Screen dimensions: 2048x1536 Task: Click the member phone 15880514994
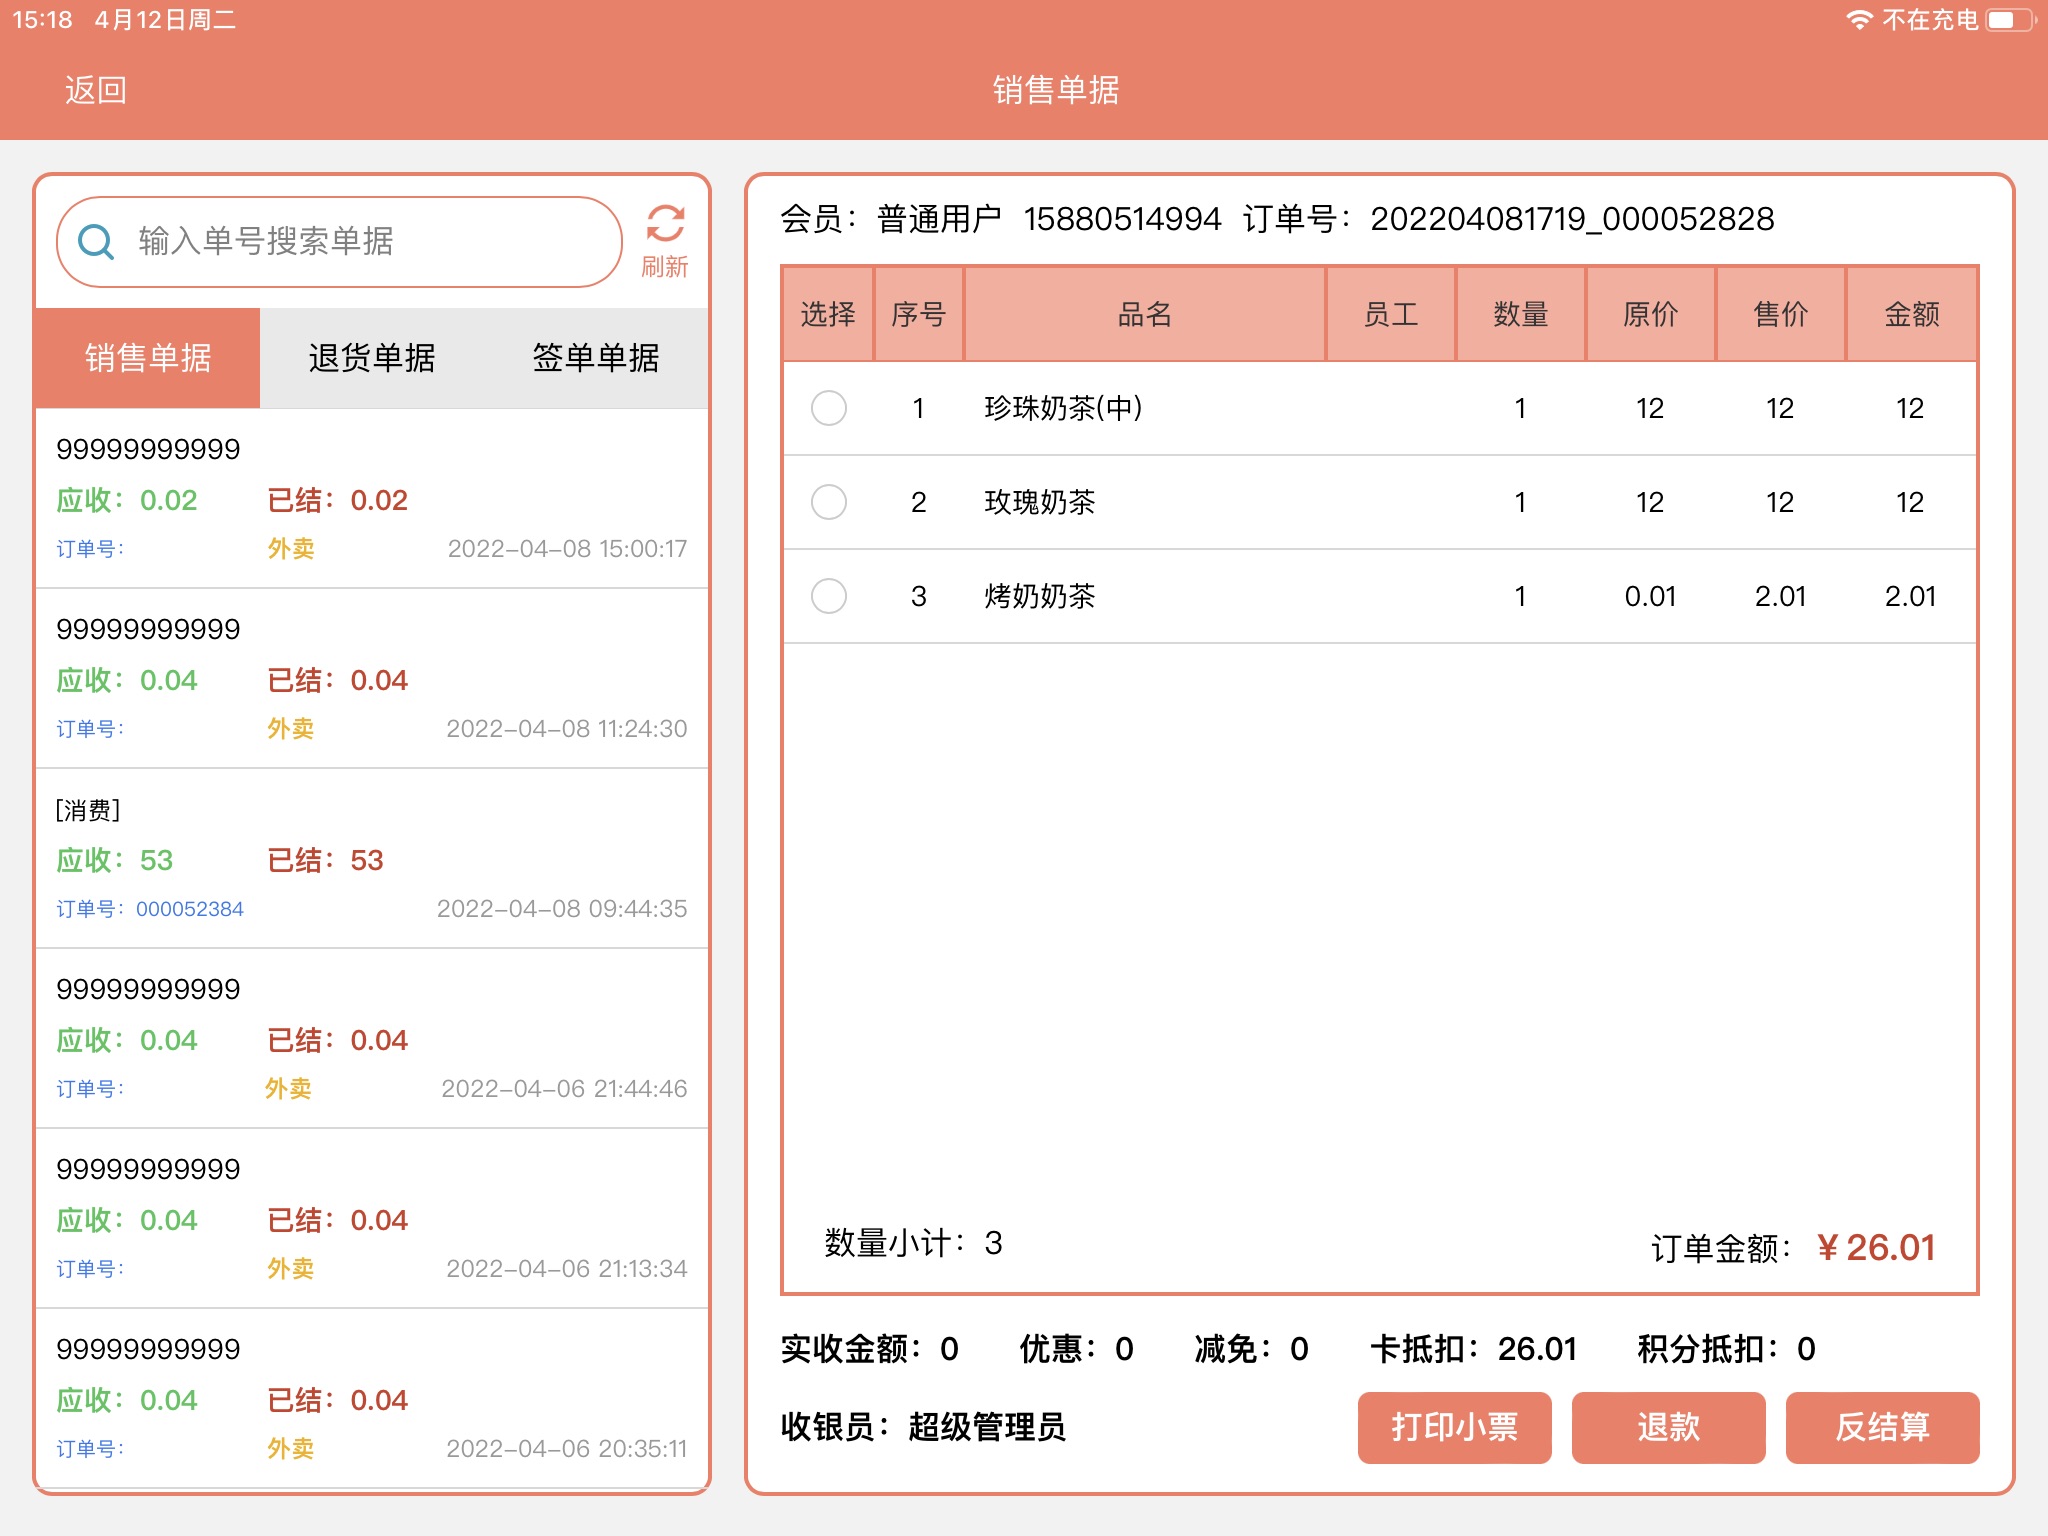[1122, 219]
